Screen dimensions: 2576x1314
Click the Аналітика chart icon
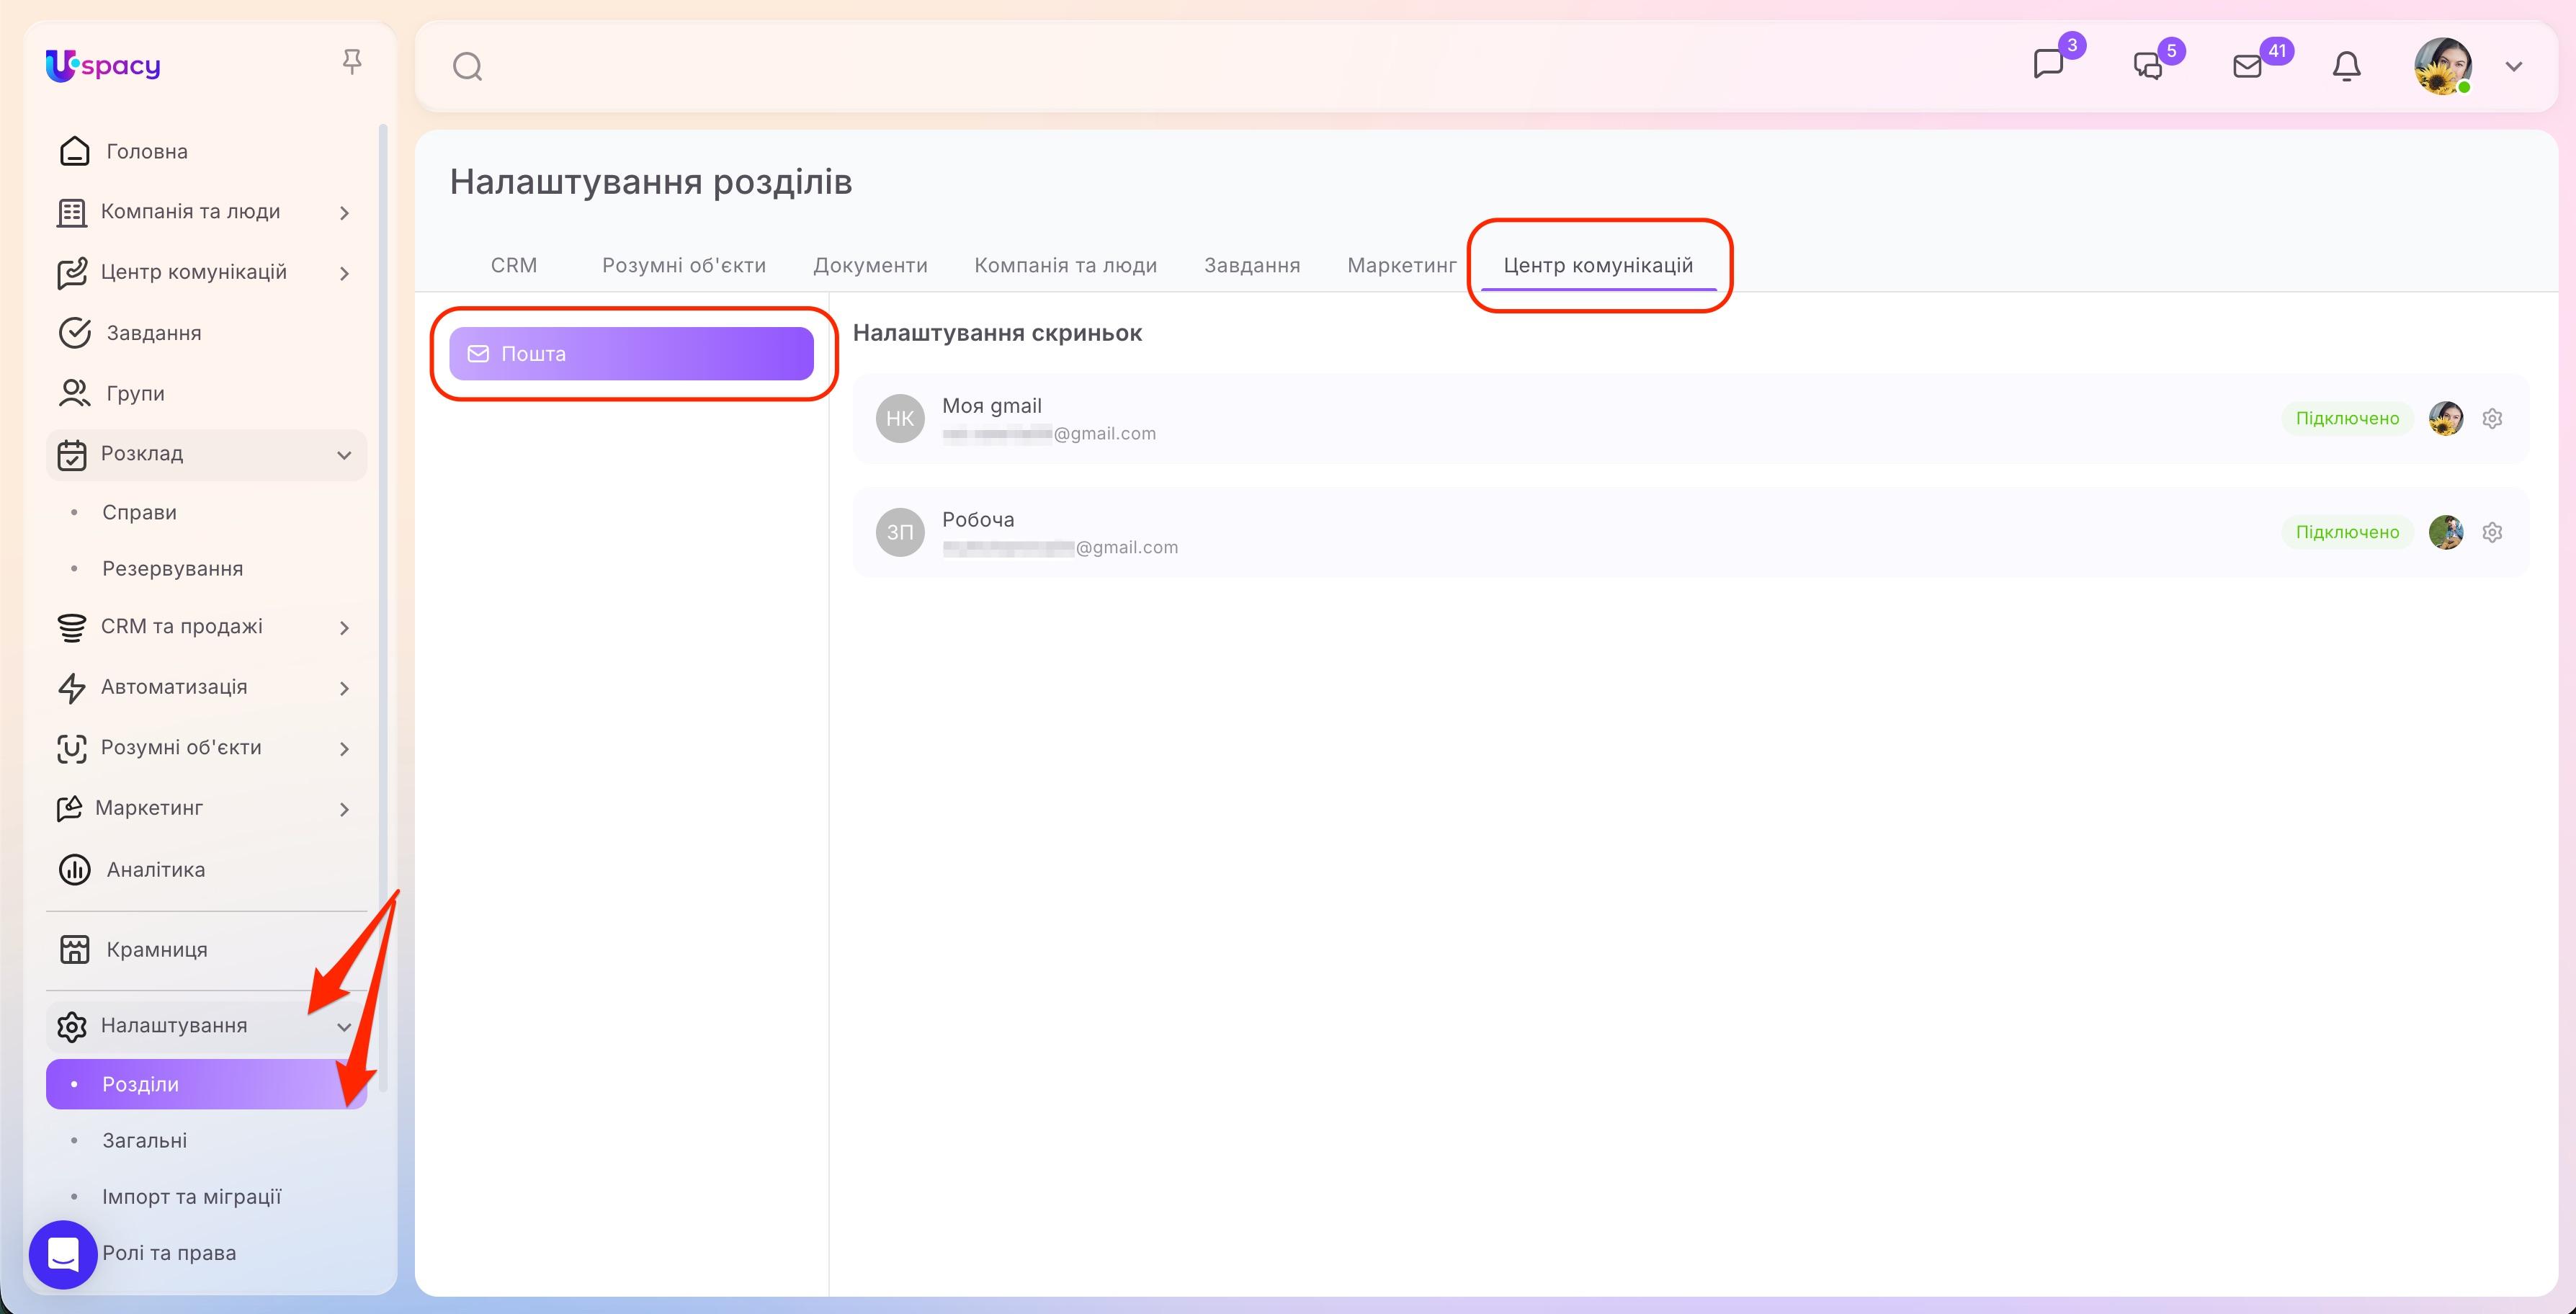(75, 869)
